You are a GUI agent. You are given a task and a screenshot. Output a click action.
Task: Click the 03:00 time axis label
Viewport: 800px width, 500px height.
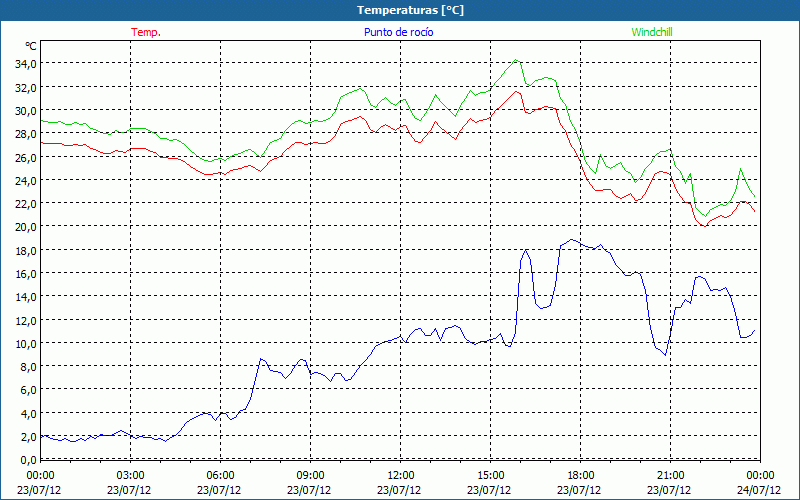tap(131, 475)
